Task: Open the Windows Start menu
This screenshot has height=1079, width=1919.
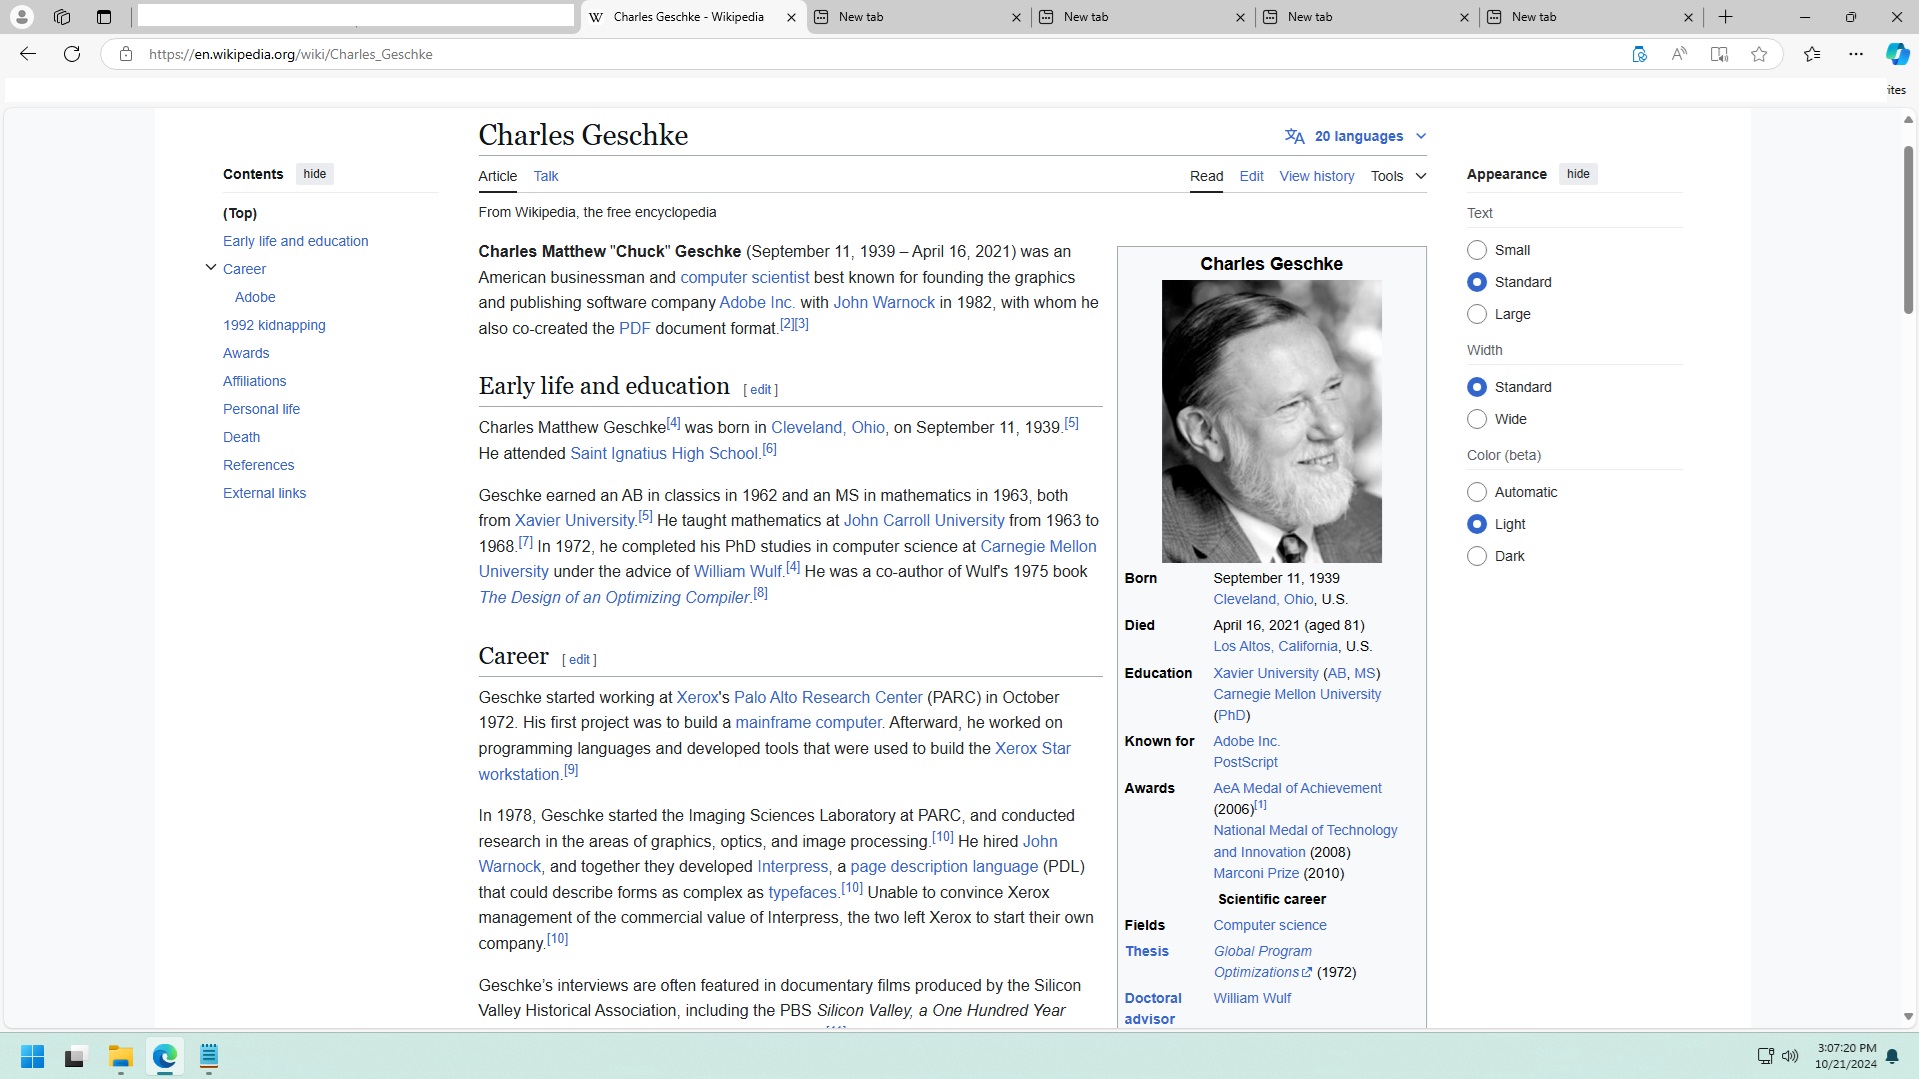Action: tap(32, 1056)
